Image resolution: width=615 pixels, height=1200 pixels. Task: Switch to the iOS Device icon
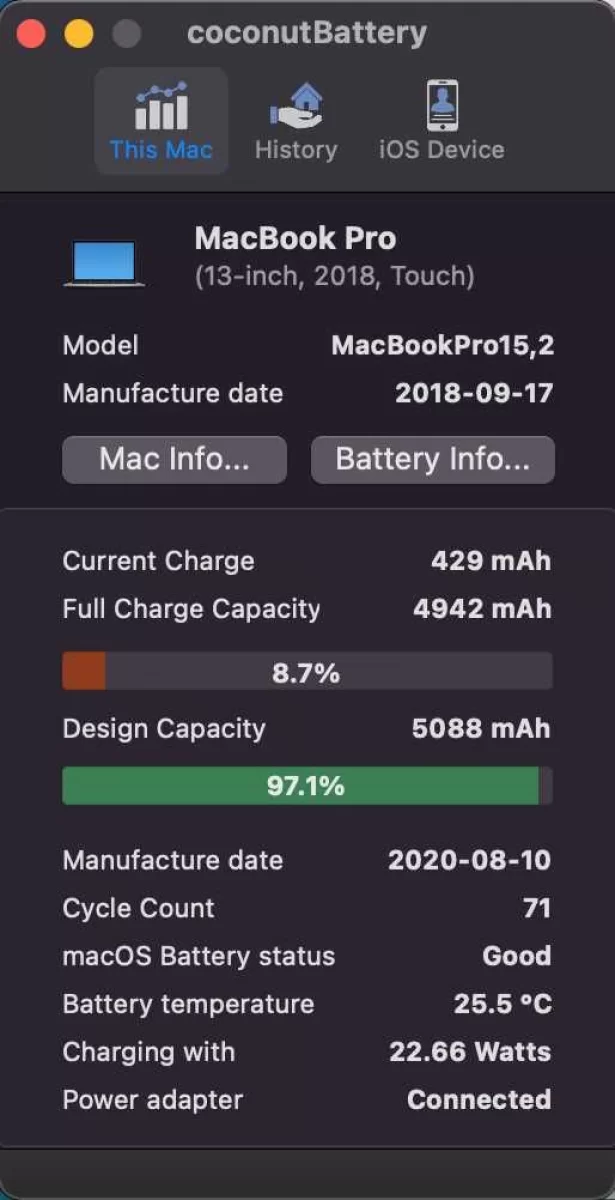pos(442,105)
